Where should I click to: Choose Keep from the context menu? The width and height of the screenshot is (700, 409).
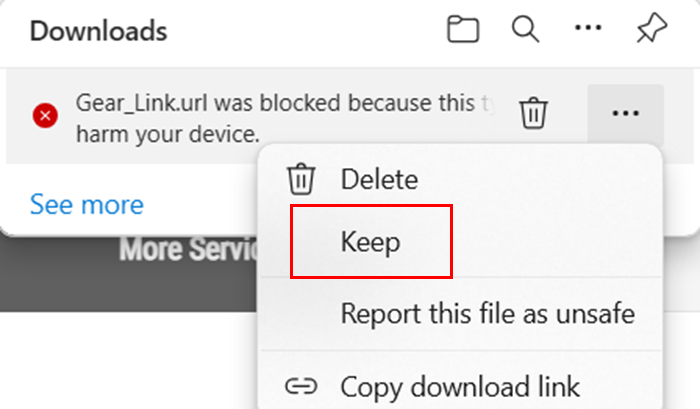(x=371, y=242)
